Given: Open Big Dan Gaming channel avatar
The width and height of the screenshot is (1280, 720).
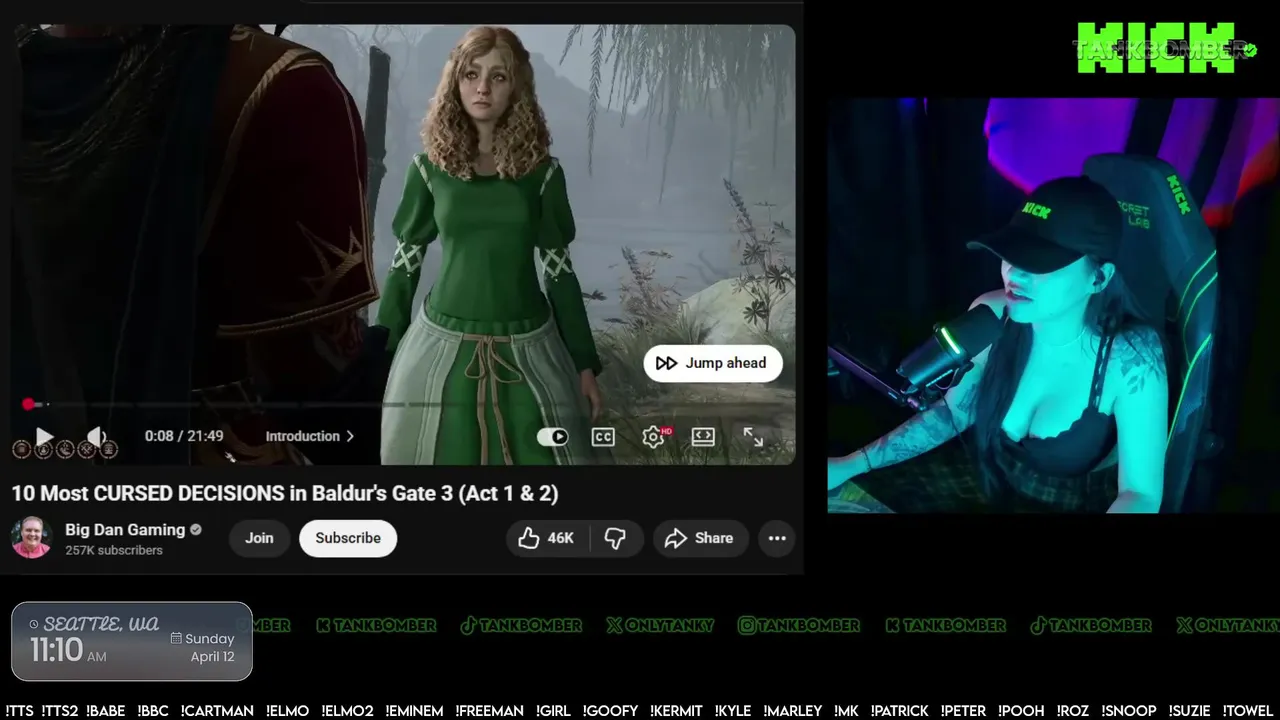Looking at the screenshot, I should click(x=32, y=538).
